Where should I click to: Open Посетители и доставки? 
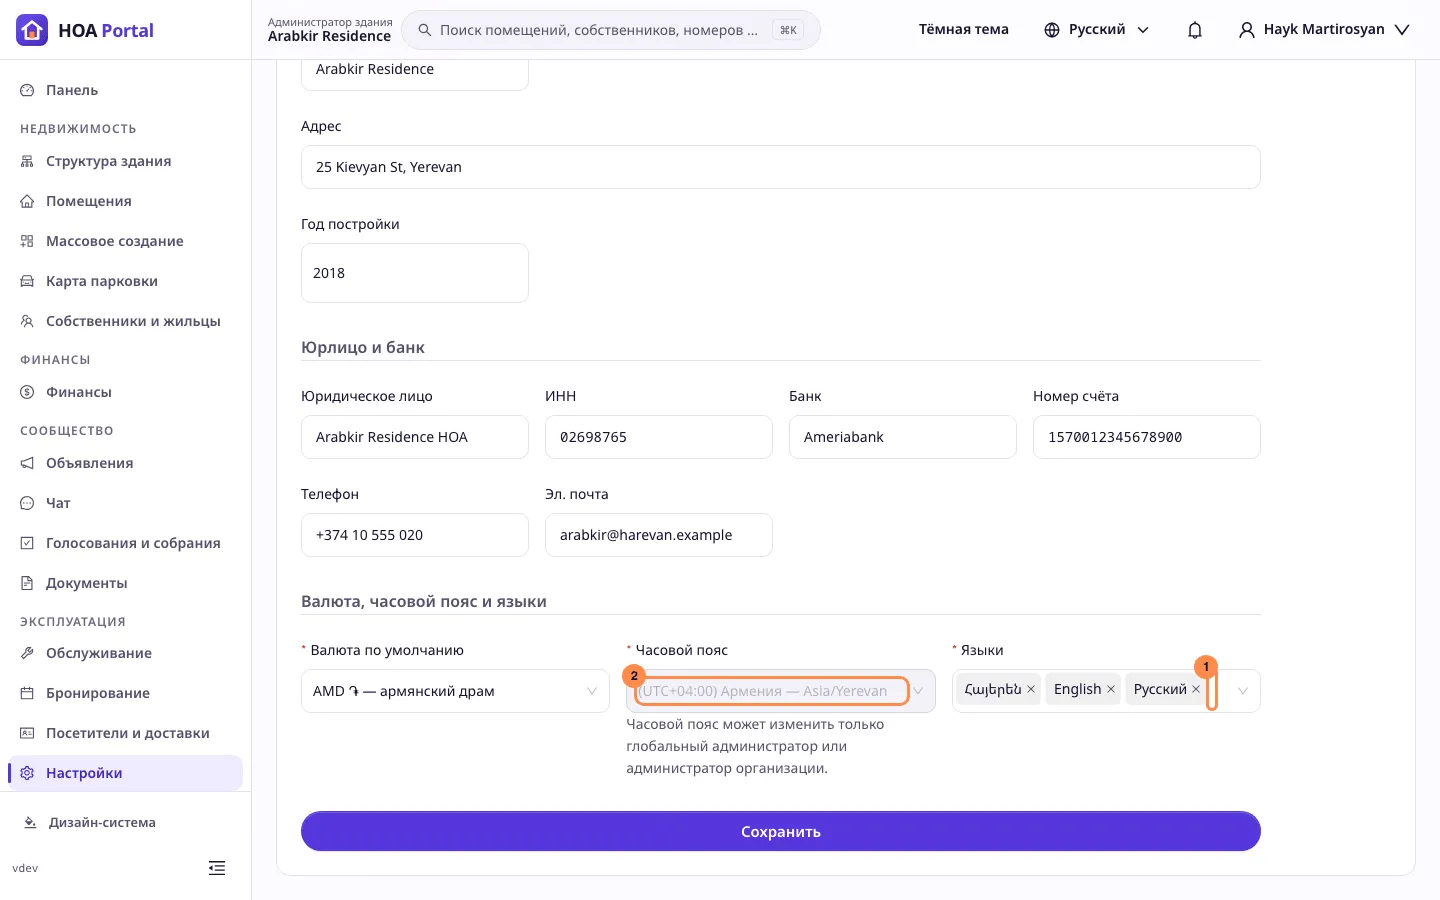click(125, 733)
